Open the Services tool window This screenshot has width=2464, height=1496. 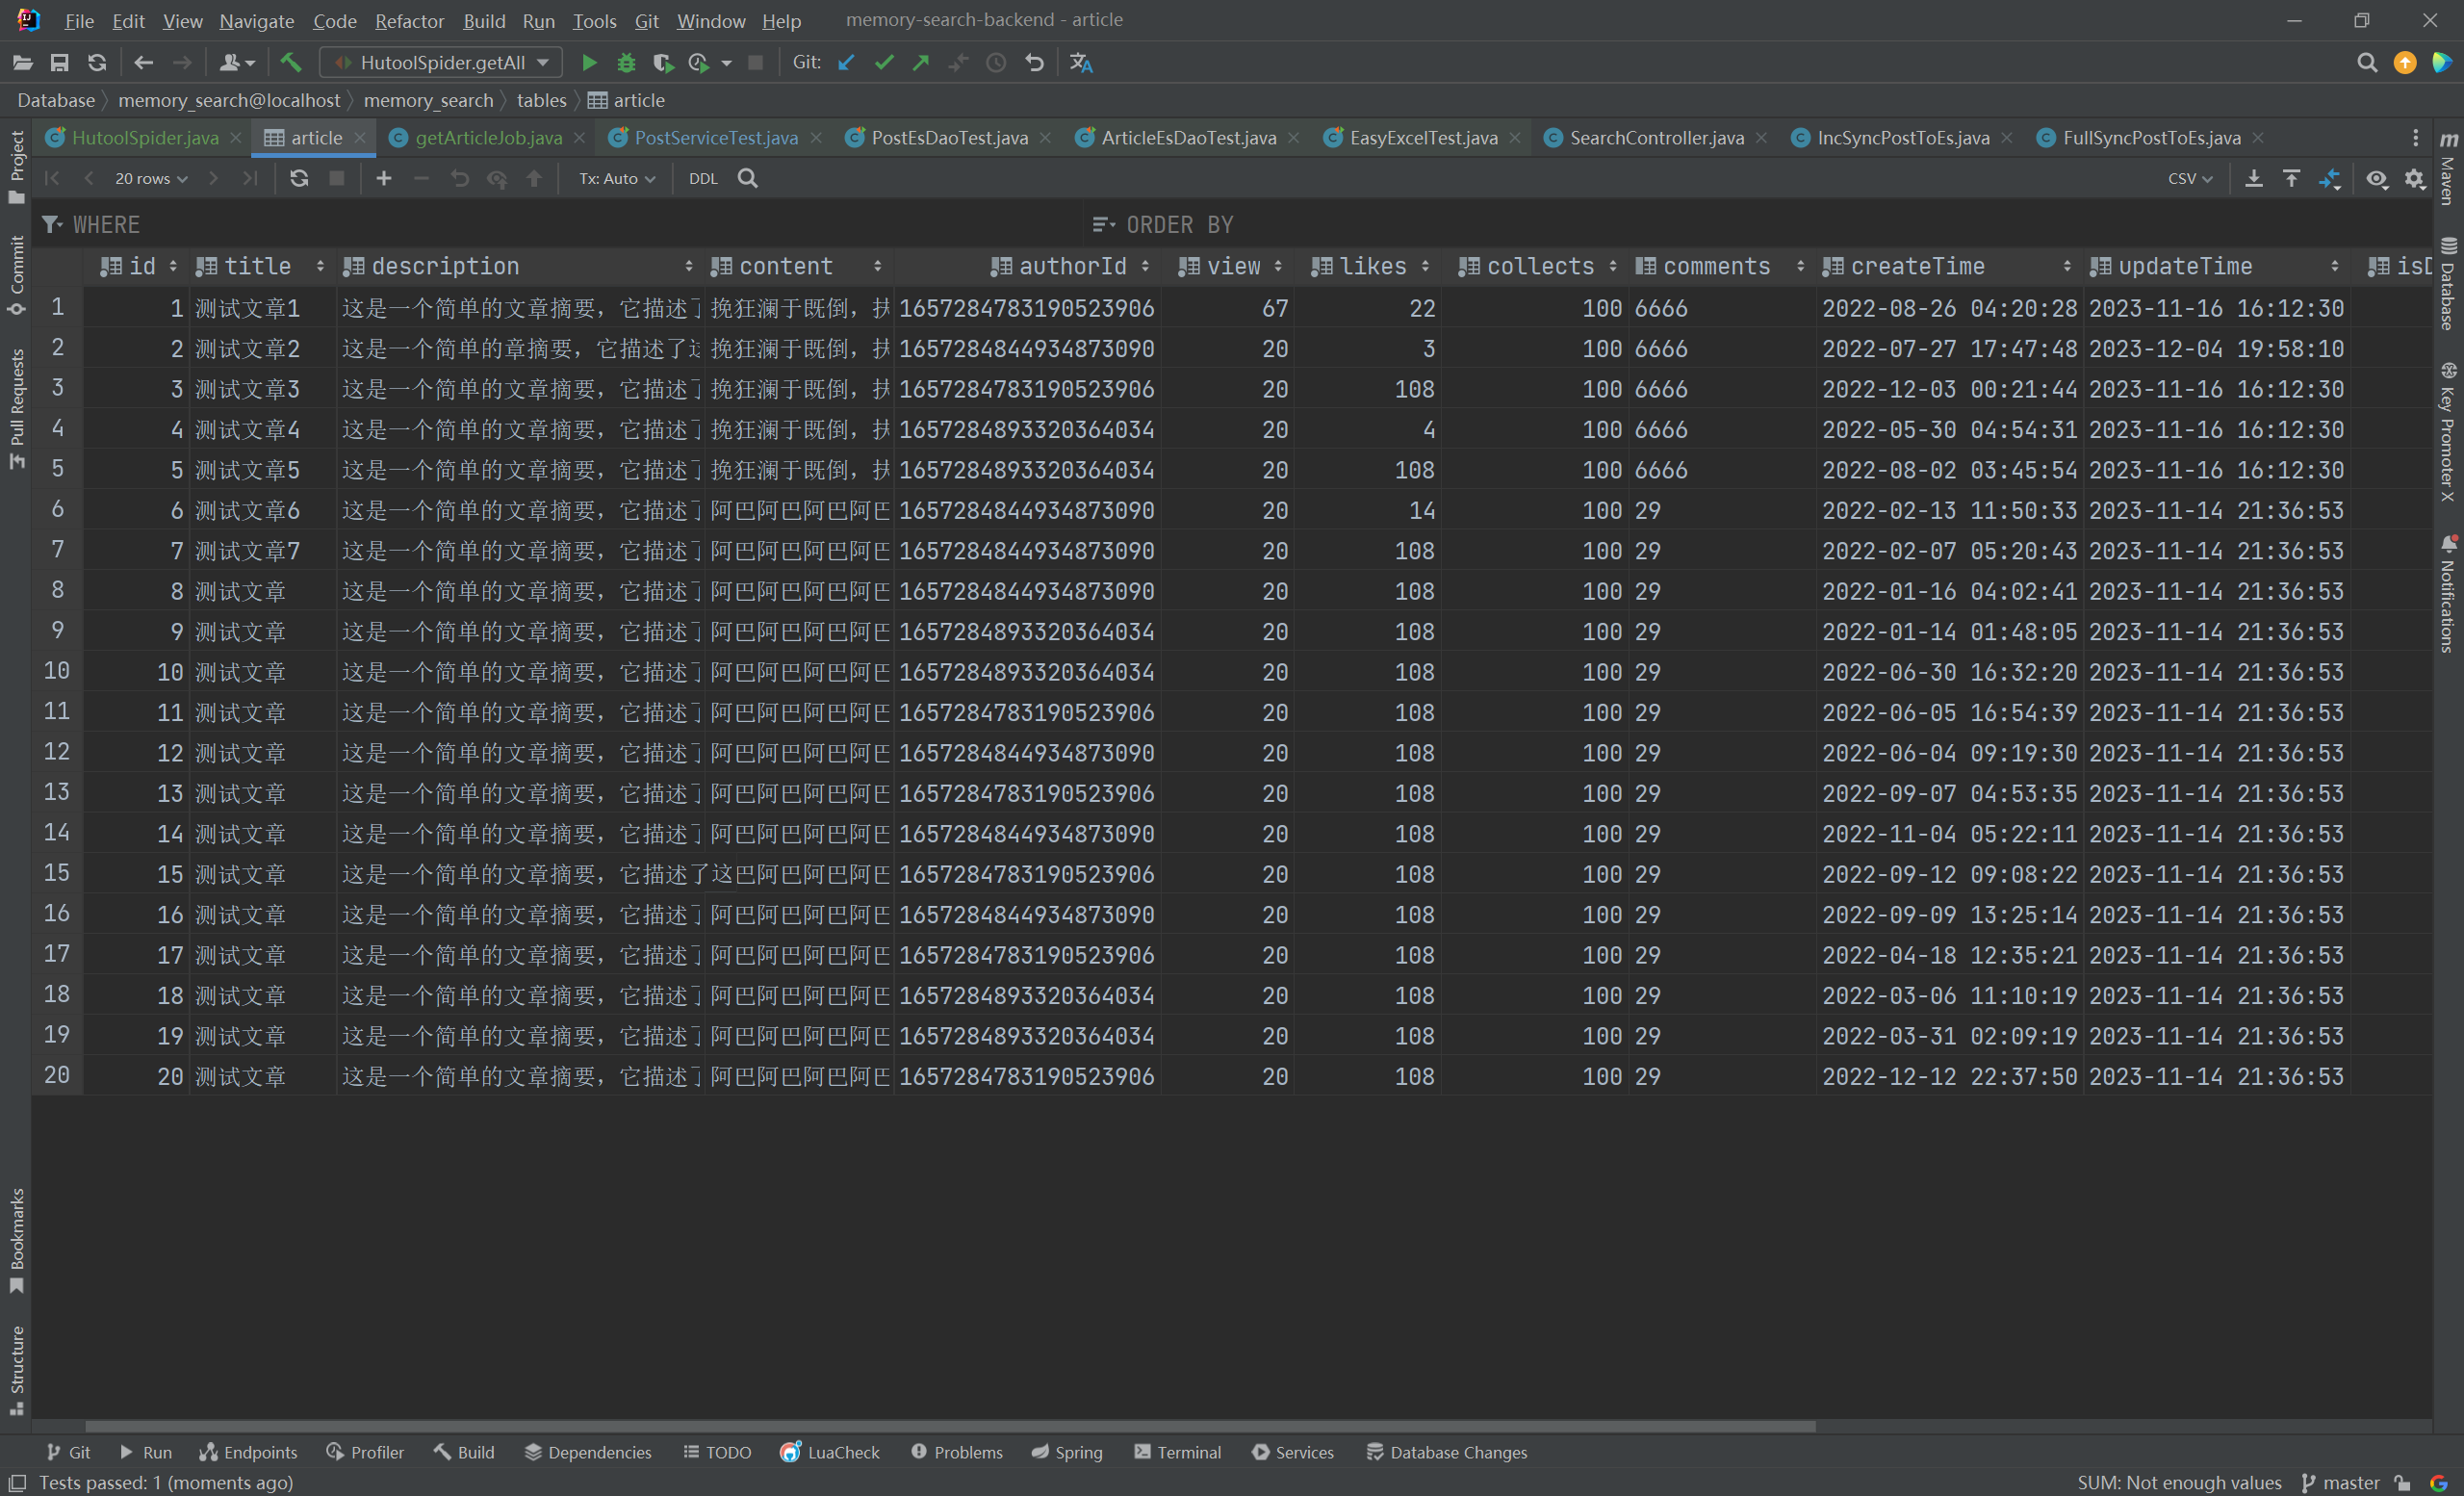click(1292, 1452)
